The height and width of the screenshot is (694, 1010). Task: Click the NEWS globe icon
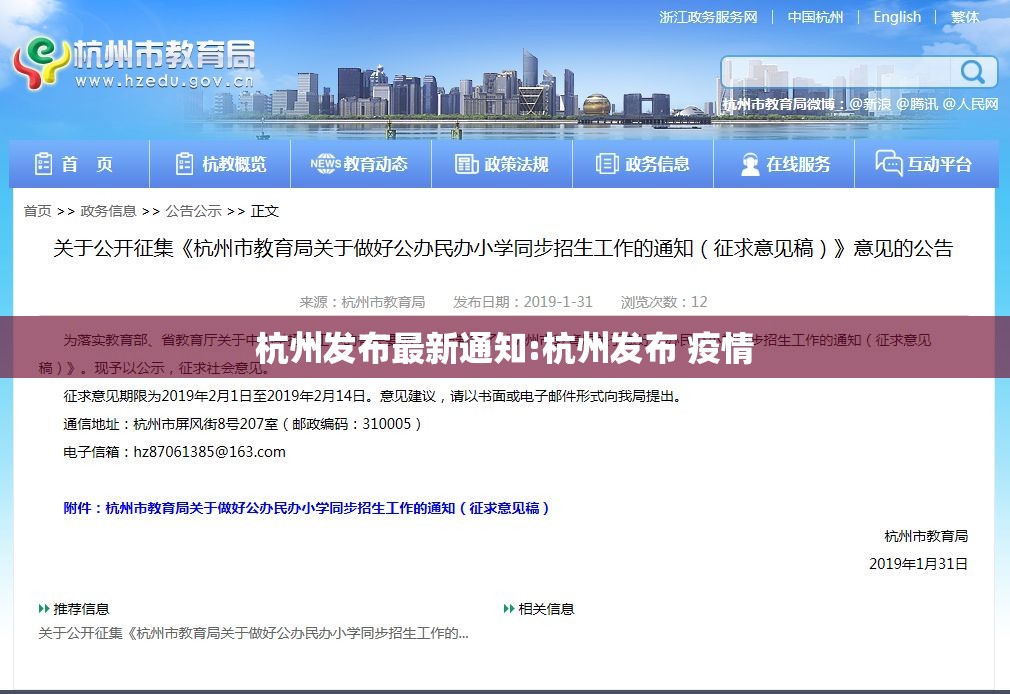point(325,164)
